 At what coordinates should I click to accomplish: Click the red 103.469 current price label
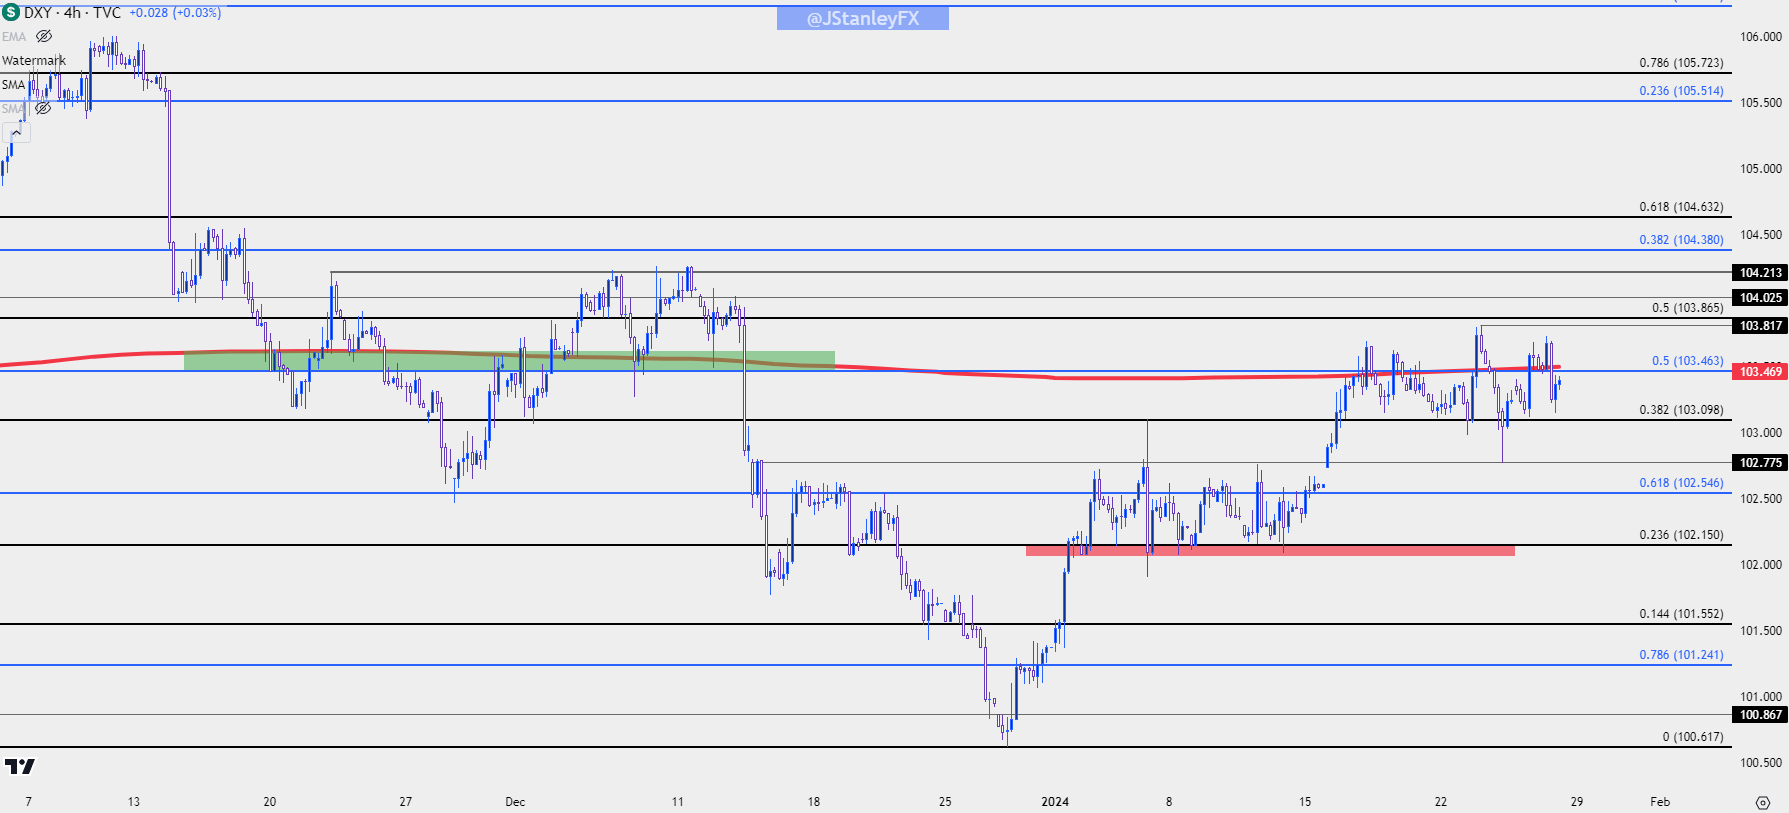[x=1760, y=371]
